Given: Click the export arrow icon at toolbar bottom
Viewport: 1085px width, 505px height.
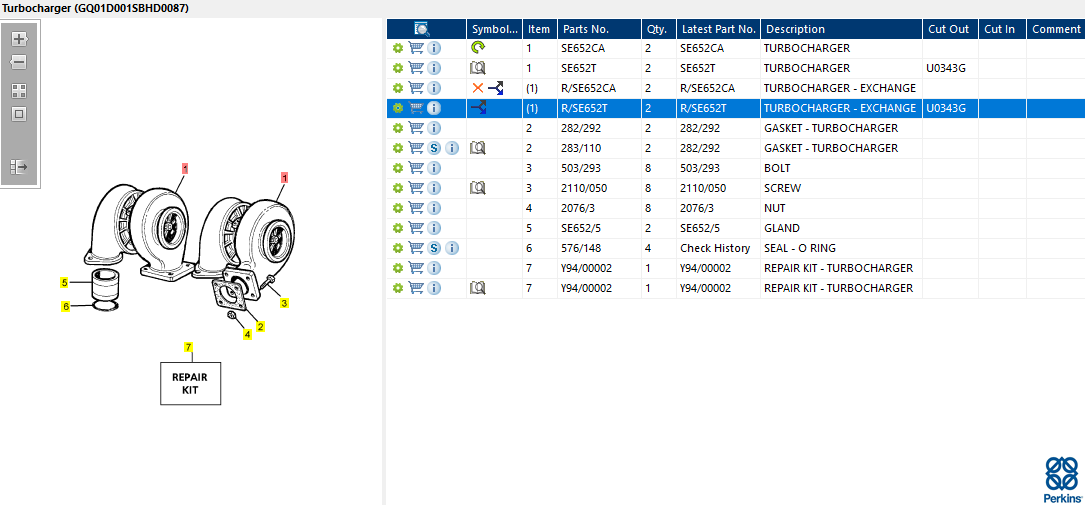Looking at the screenshot, I should coord(19,167).
